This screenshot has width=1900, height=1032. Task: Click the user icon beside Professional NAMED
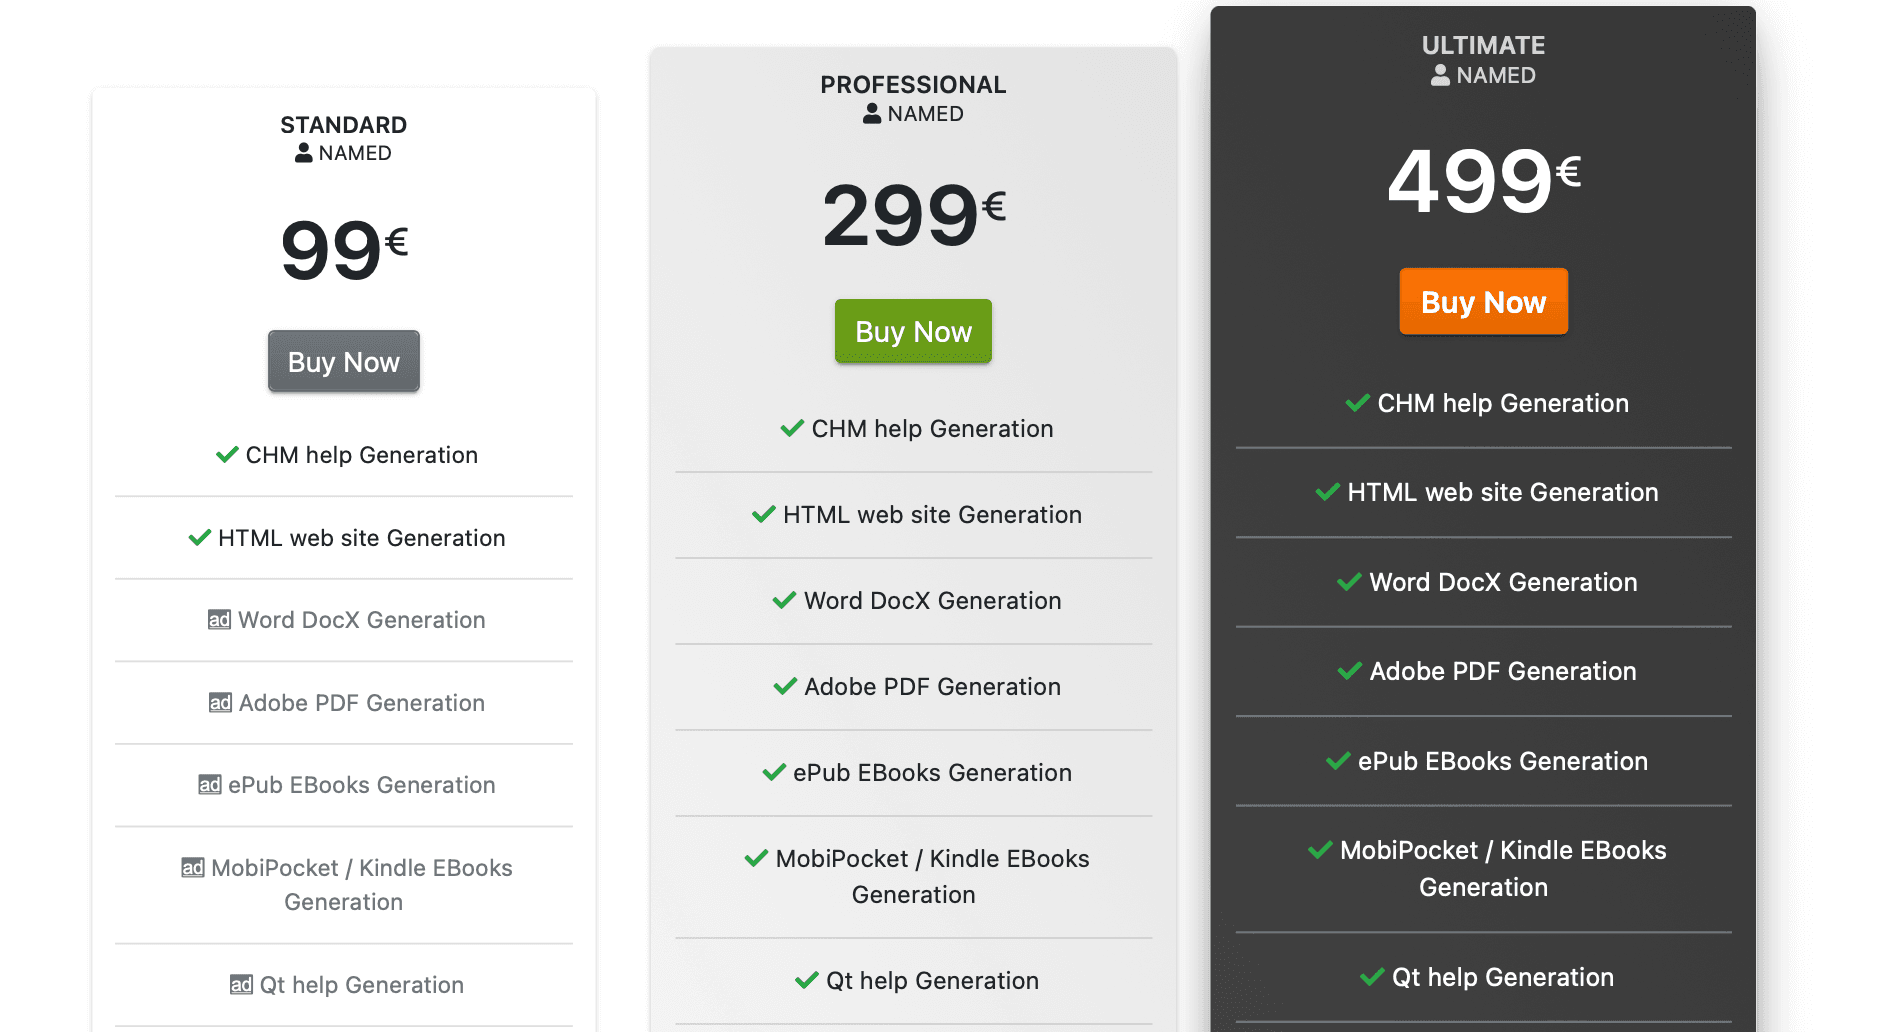[872, 114]
